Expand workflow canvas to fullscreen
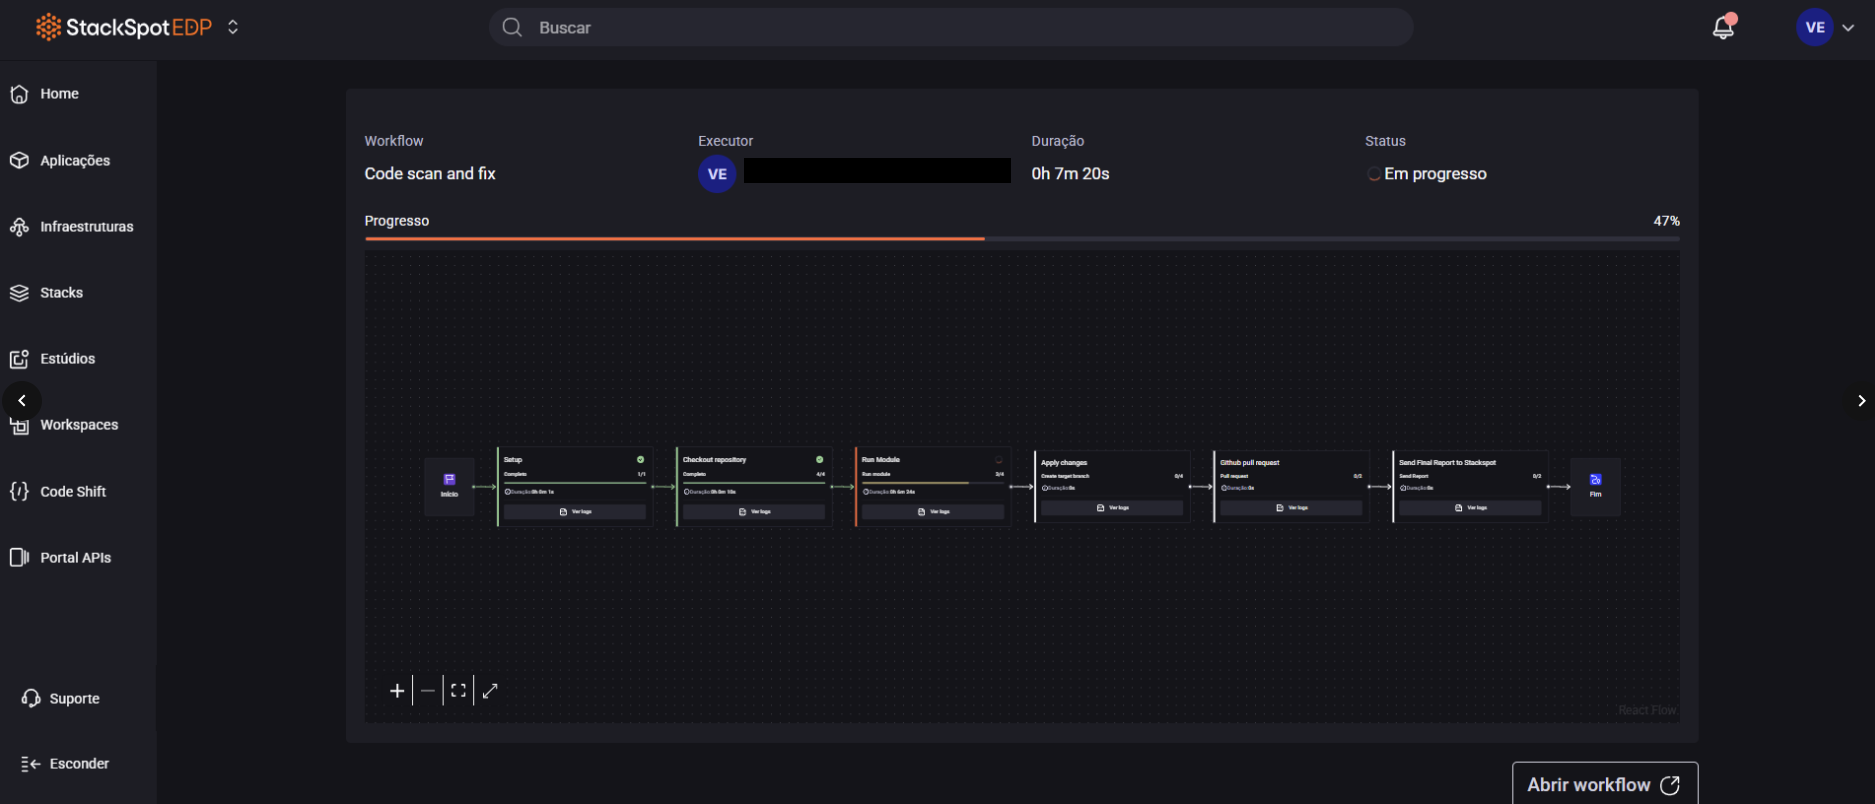1875x804 pixels. 490,691
